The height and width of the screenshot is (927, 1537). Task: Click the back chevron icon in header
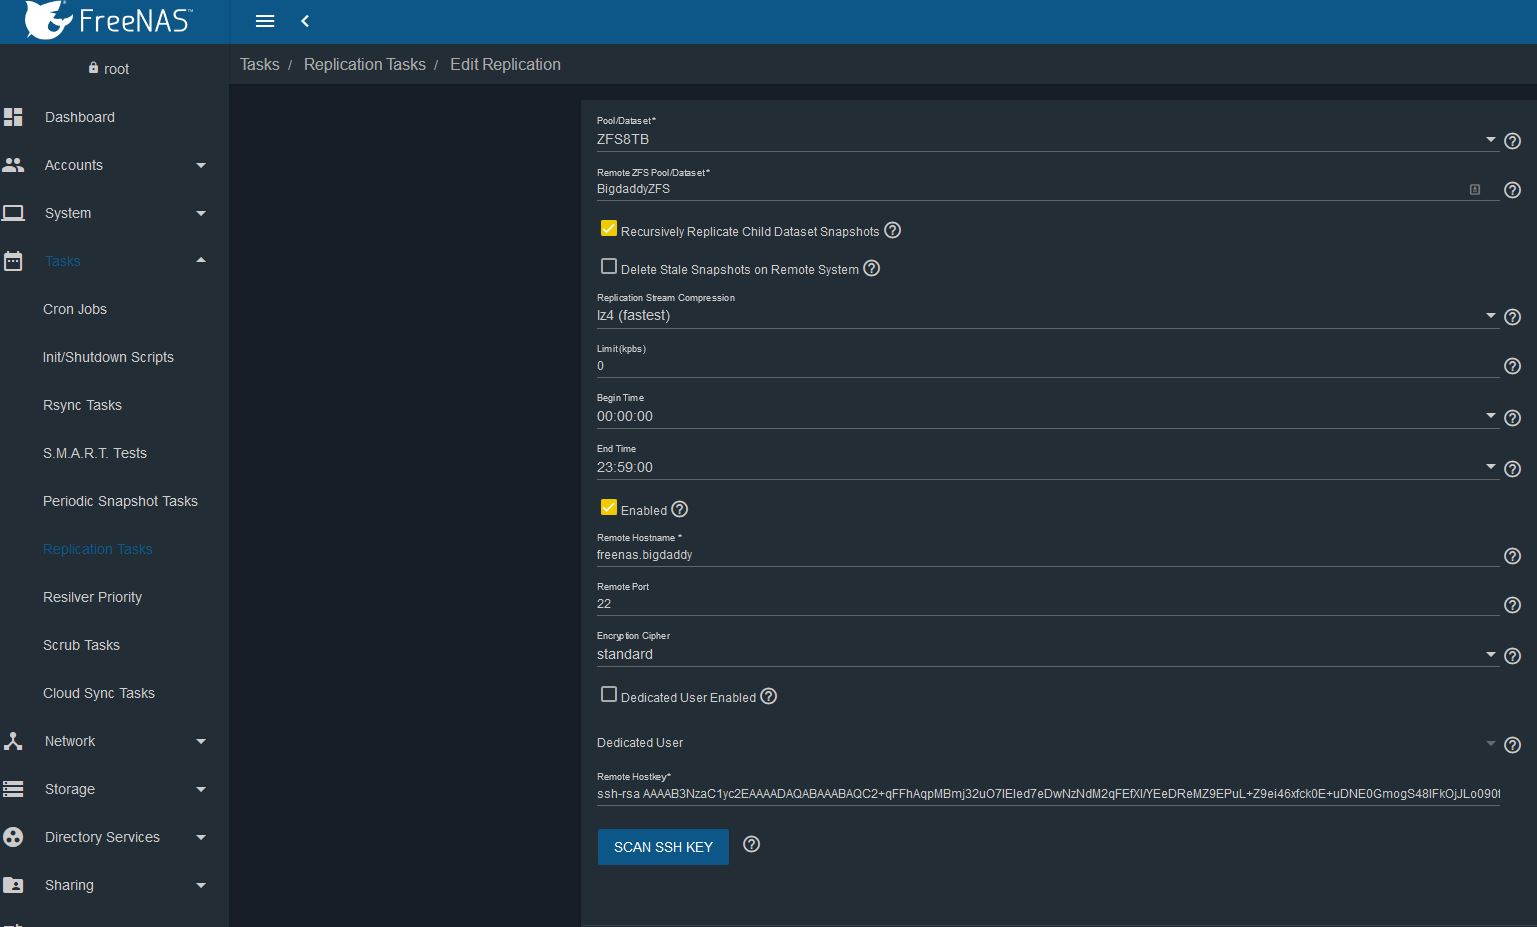click(x=305, y=21)
